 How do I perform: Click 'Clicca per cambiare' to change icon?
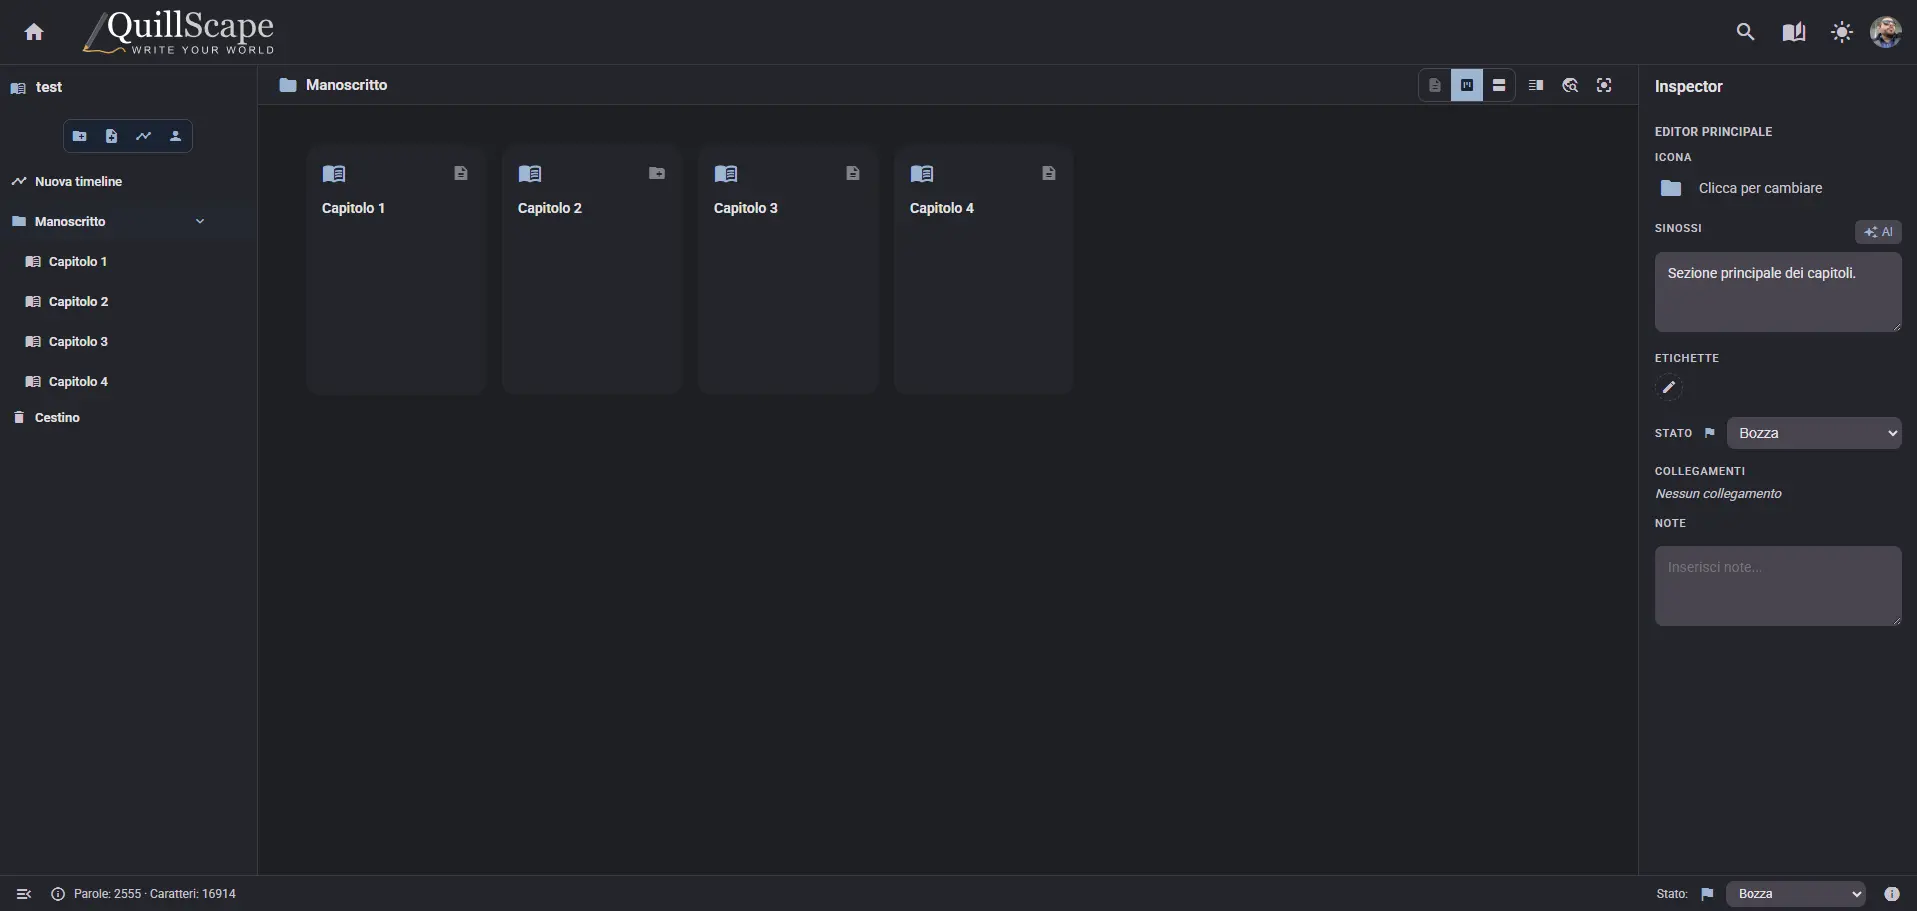pos(1759,188)
